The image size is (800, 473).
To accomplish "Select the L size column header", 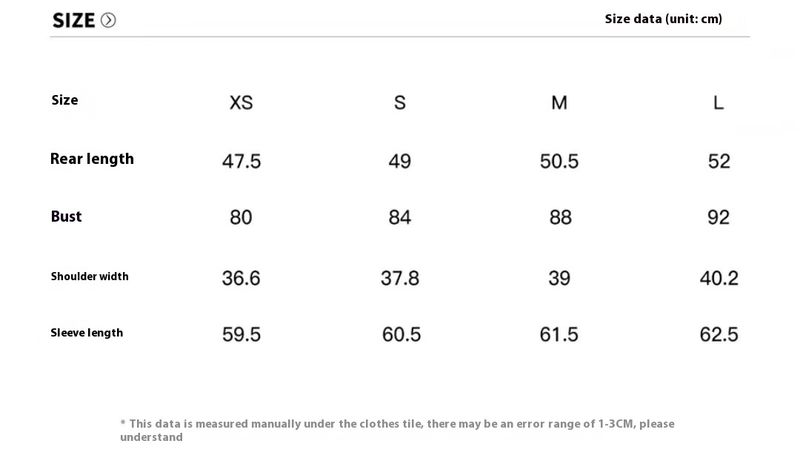I will (718, 103).
